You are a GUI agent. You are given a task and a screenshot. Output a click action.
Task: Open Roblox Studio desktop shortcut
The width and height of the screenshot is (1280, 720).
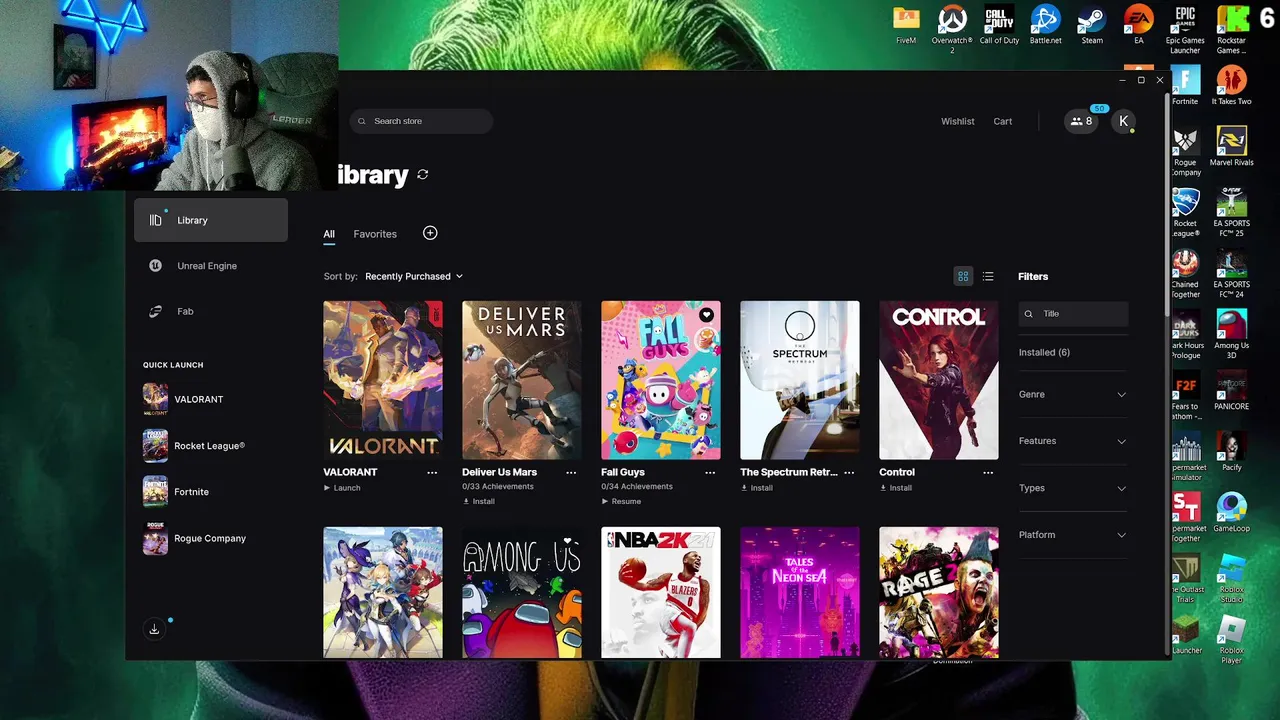coord(1231,579)
